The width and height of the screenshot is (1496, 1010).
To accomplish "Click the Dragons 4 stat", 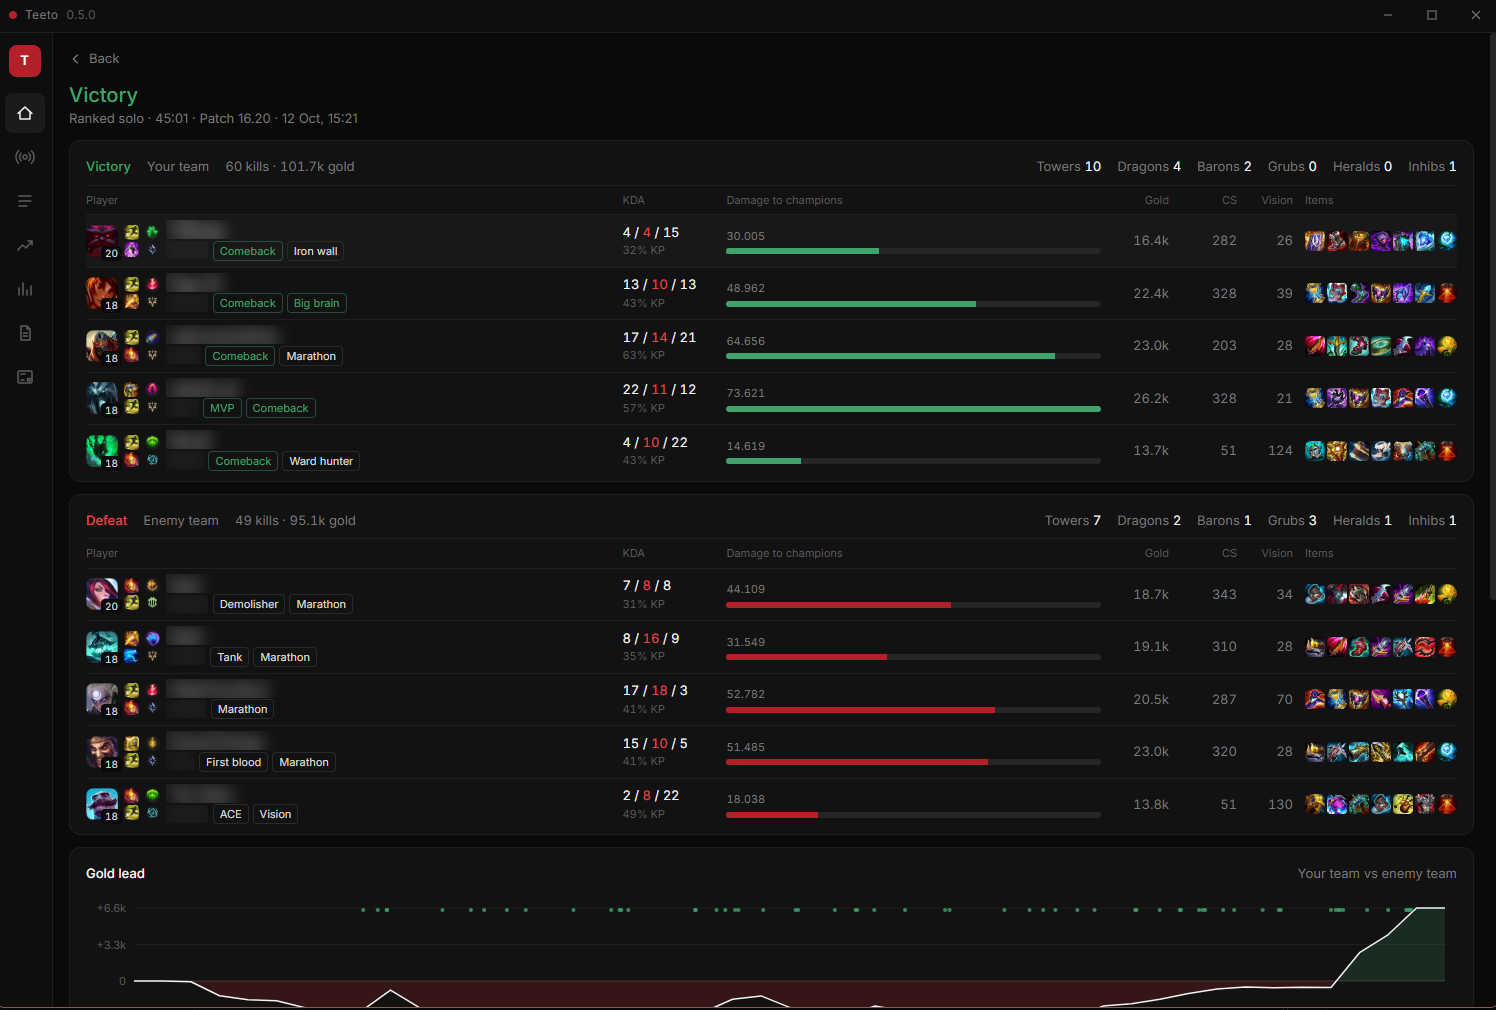I will (x=1149, y=167).
